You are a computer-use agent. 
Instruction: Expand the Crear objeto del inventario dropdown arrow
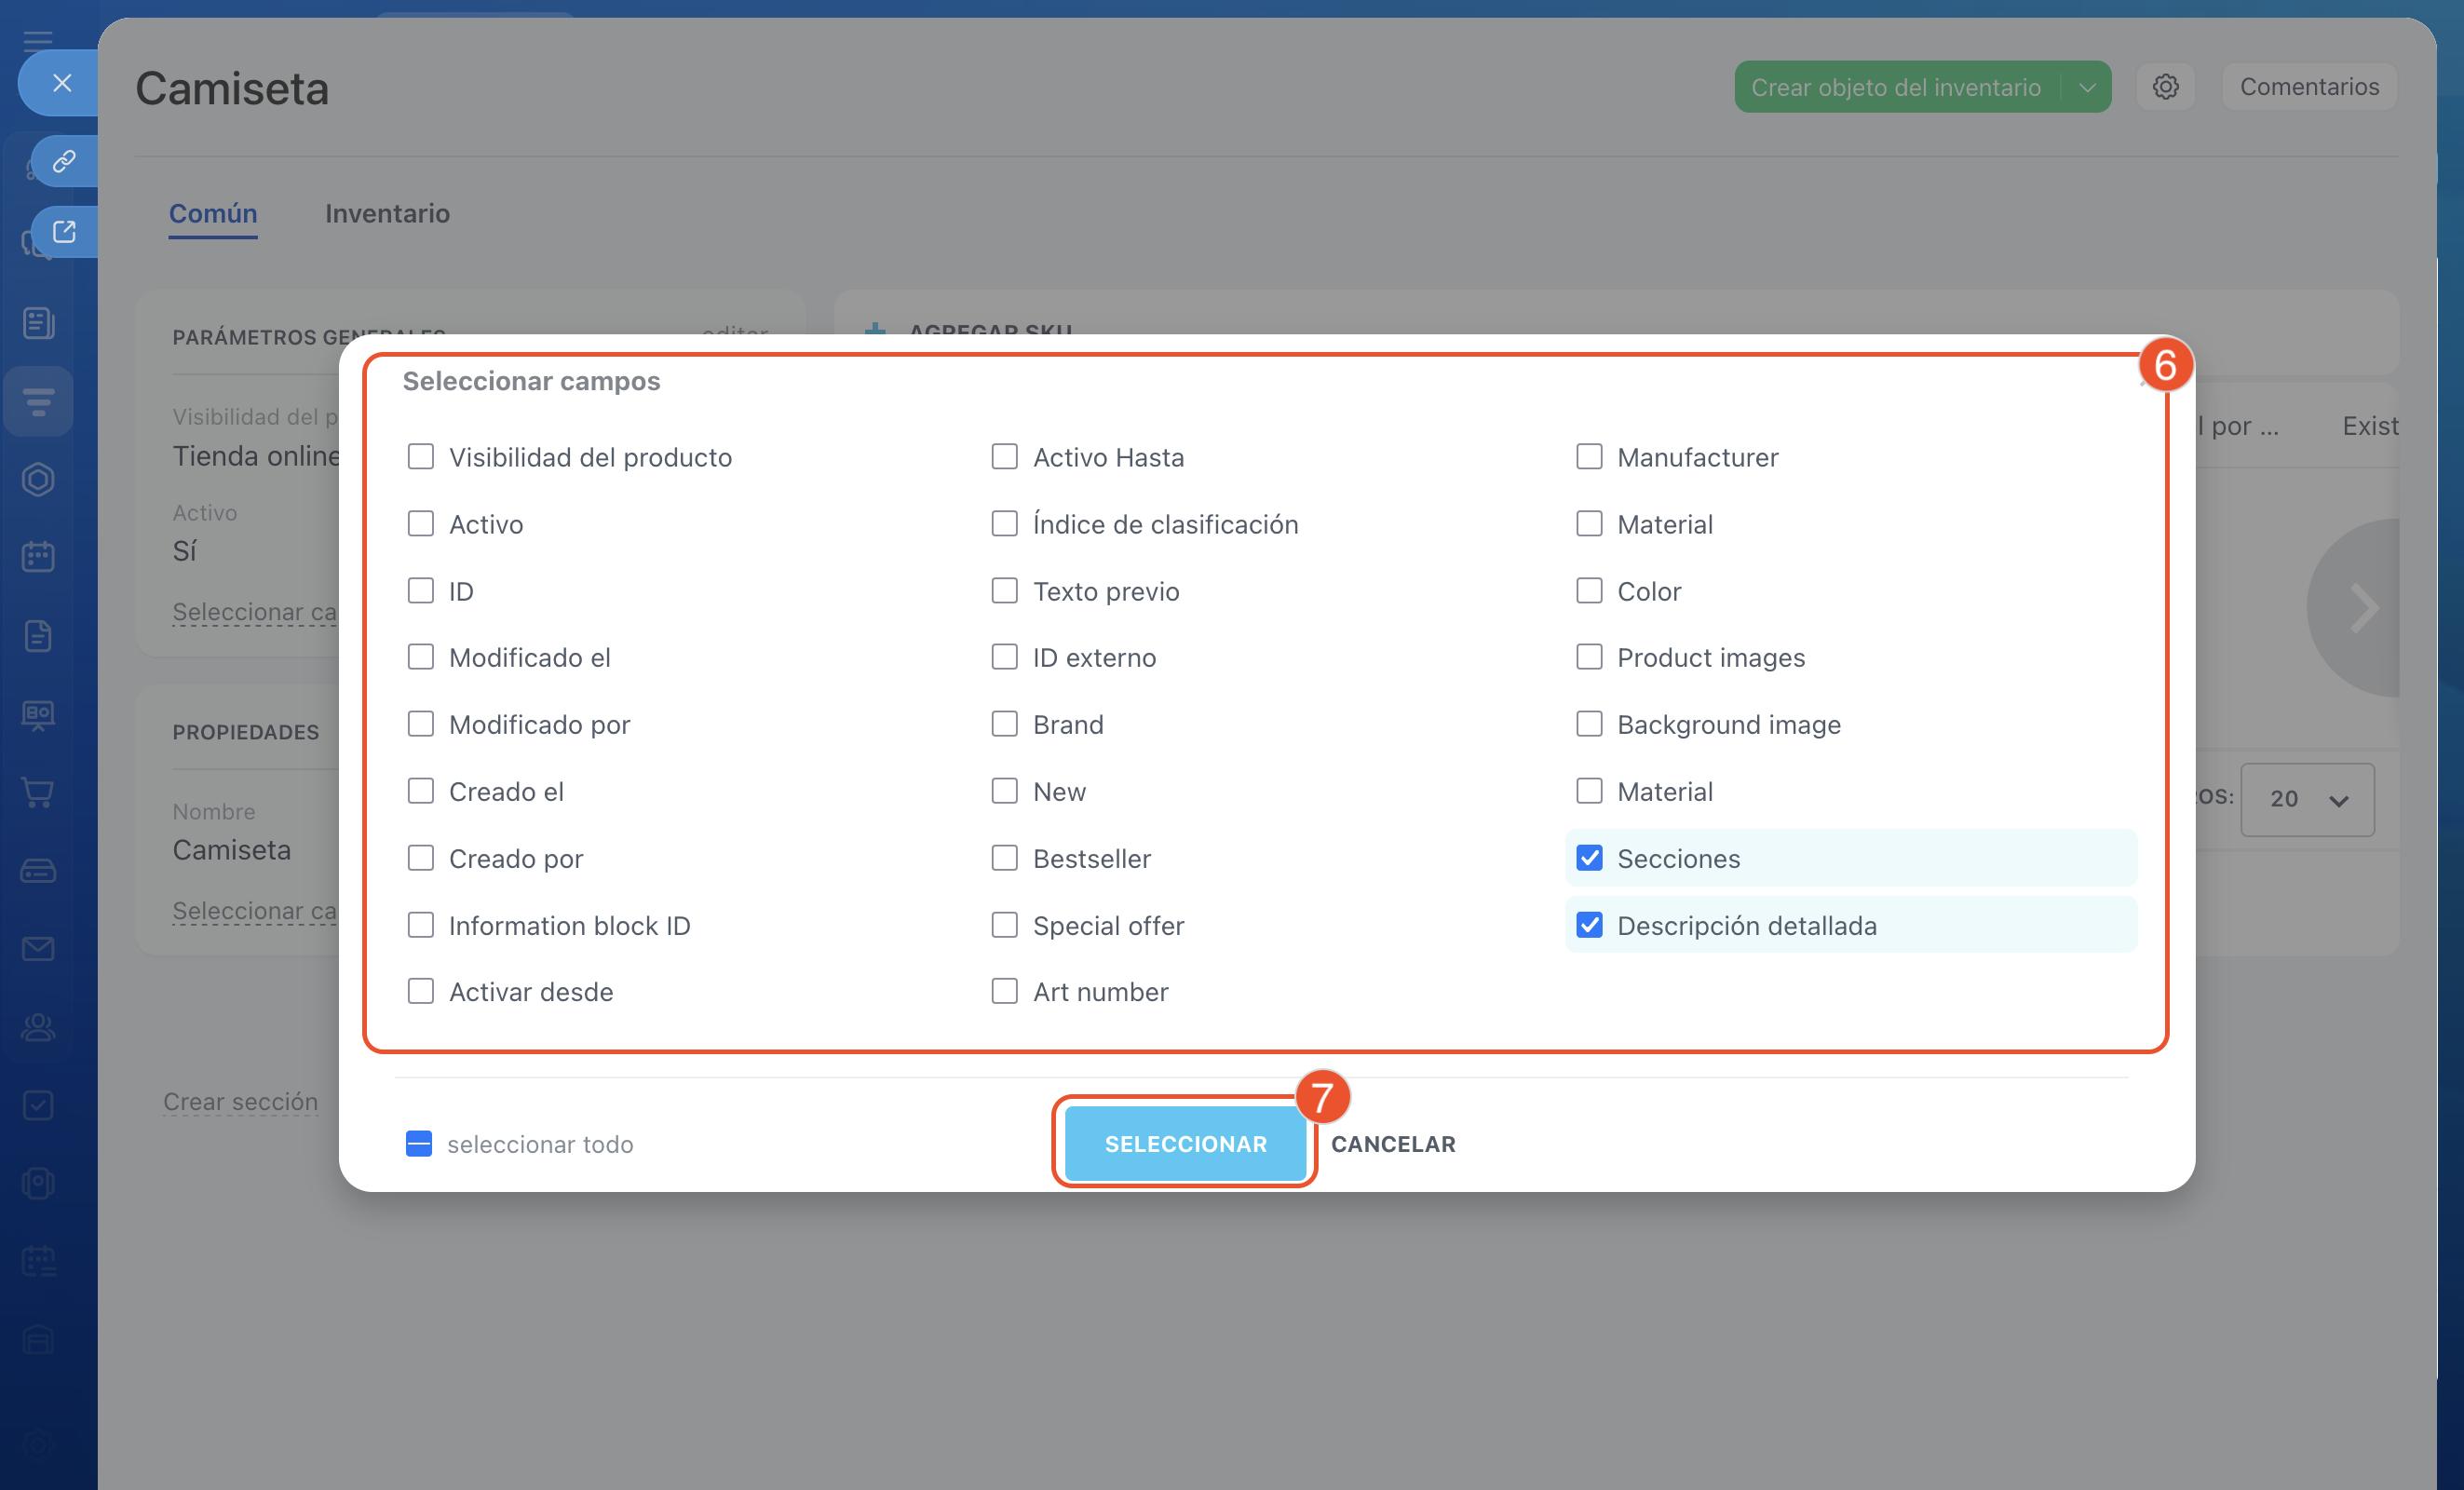point(2087,87)
